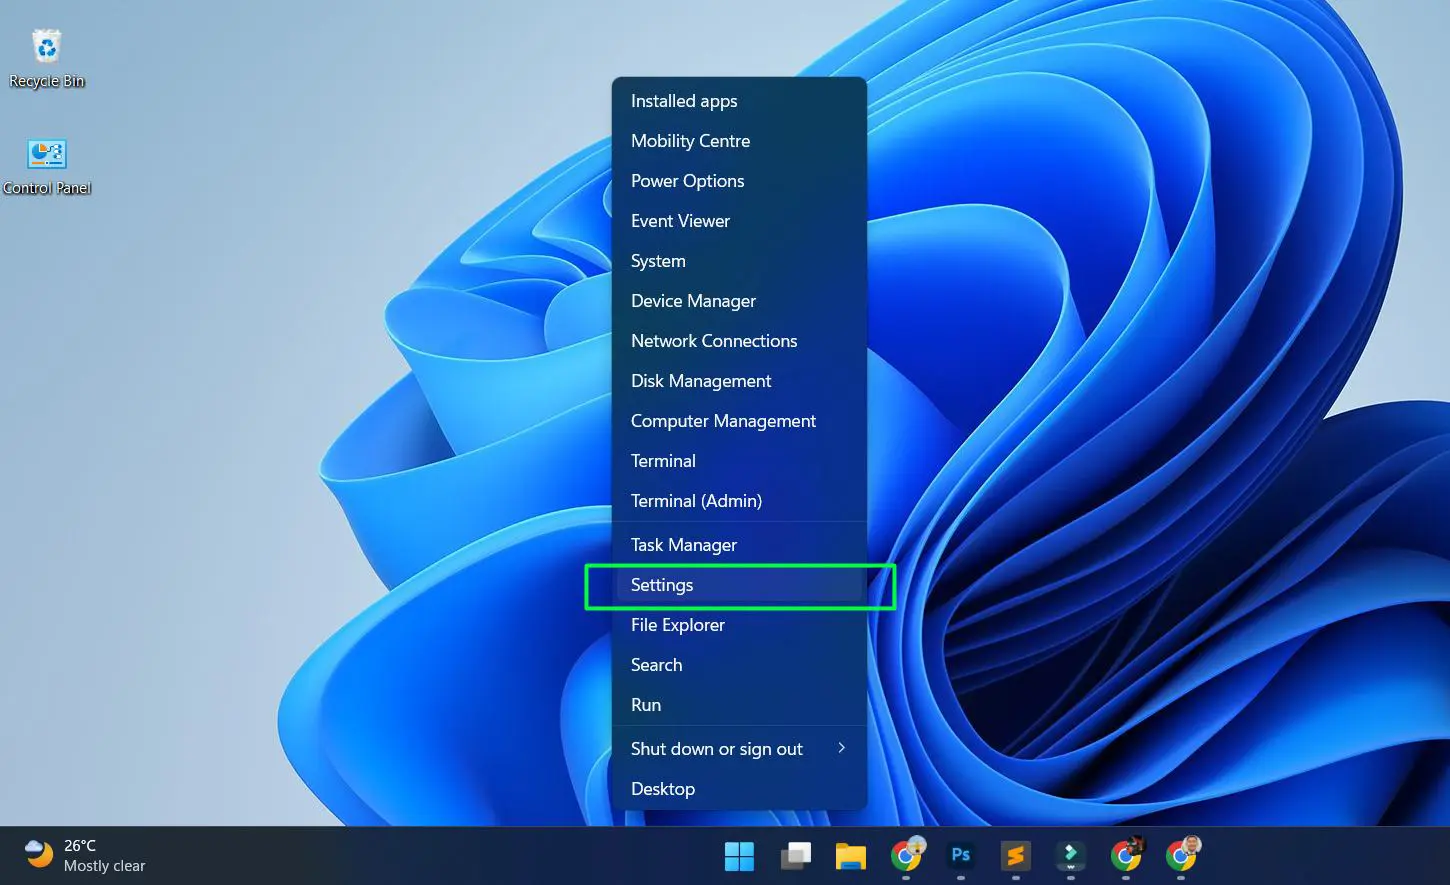Open Sublime Text from the taskbar
The height and width of the screenshot is (885, 1450).
pyautogui.click(x=1015, y=856)
